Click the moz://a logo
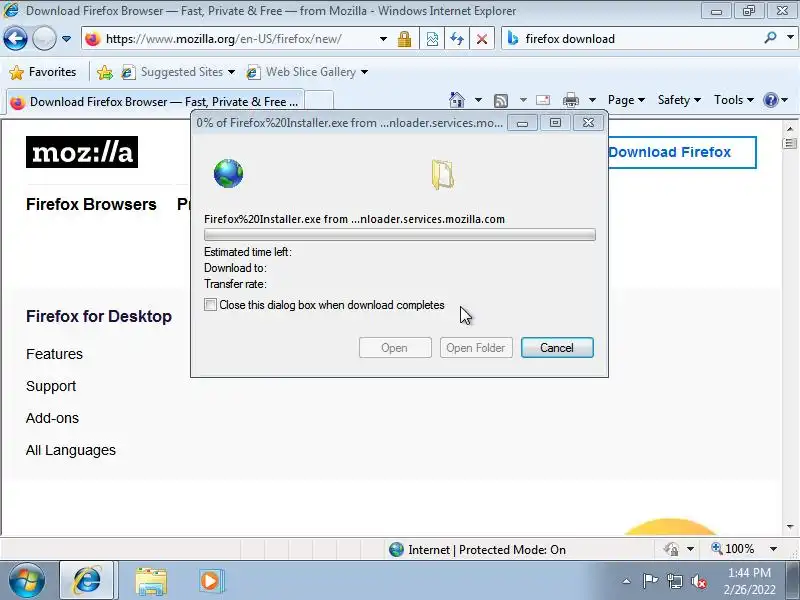Image resolution: width=800 pixels, height=600 pixels. pos(82,152)
